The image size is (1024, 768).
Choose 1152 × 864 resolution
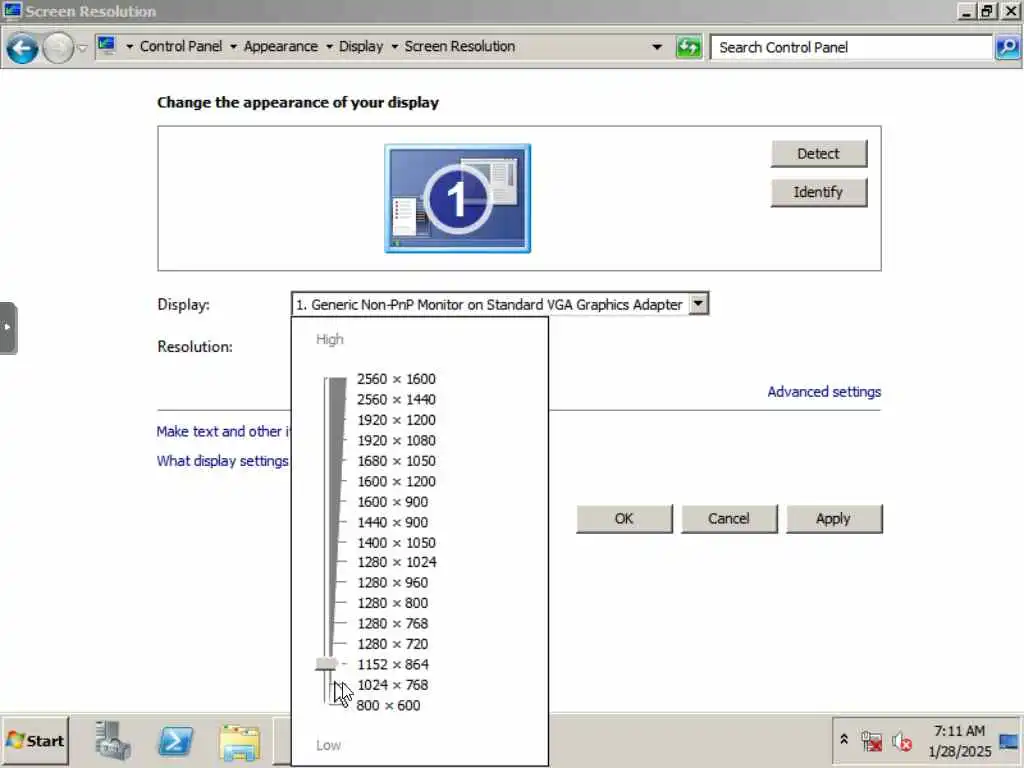point(393,665)
